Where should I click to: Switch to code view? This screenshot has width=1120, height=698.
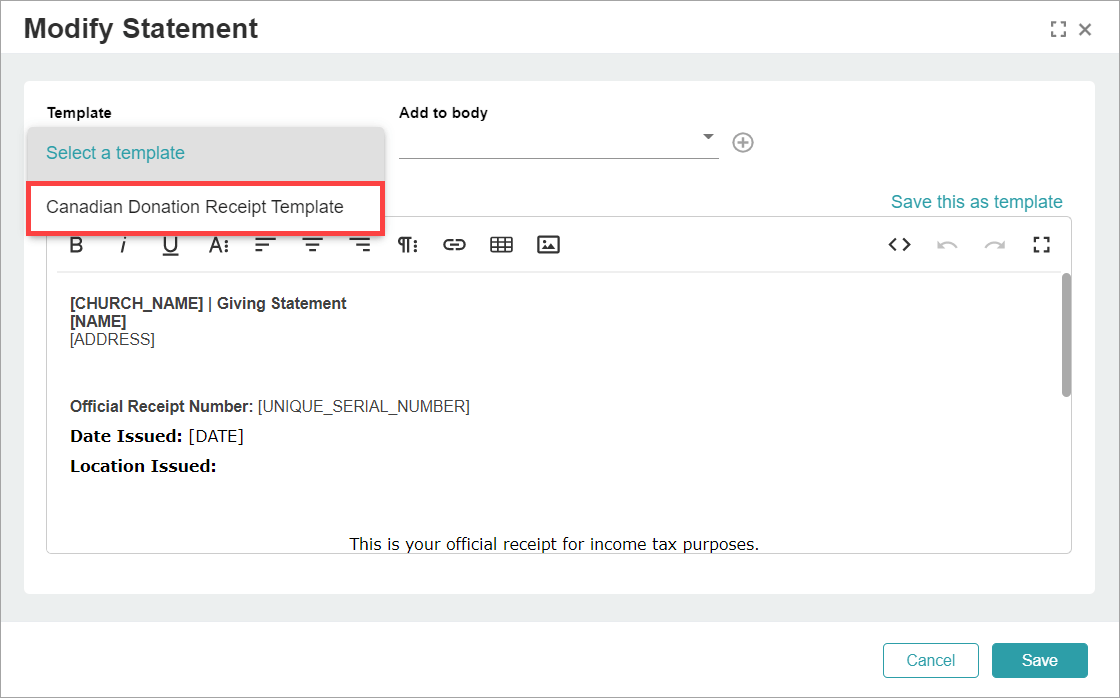pyautogui.click(x=899, y=245)
